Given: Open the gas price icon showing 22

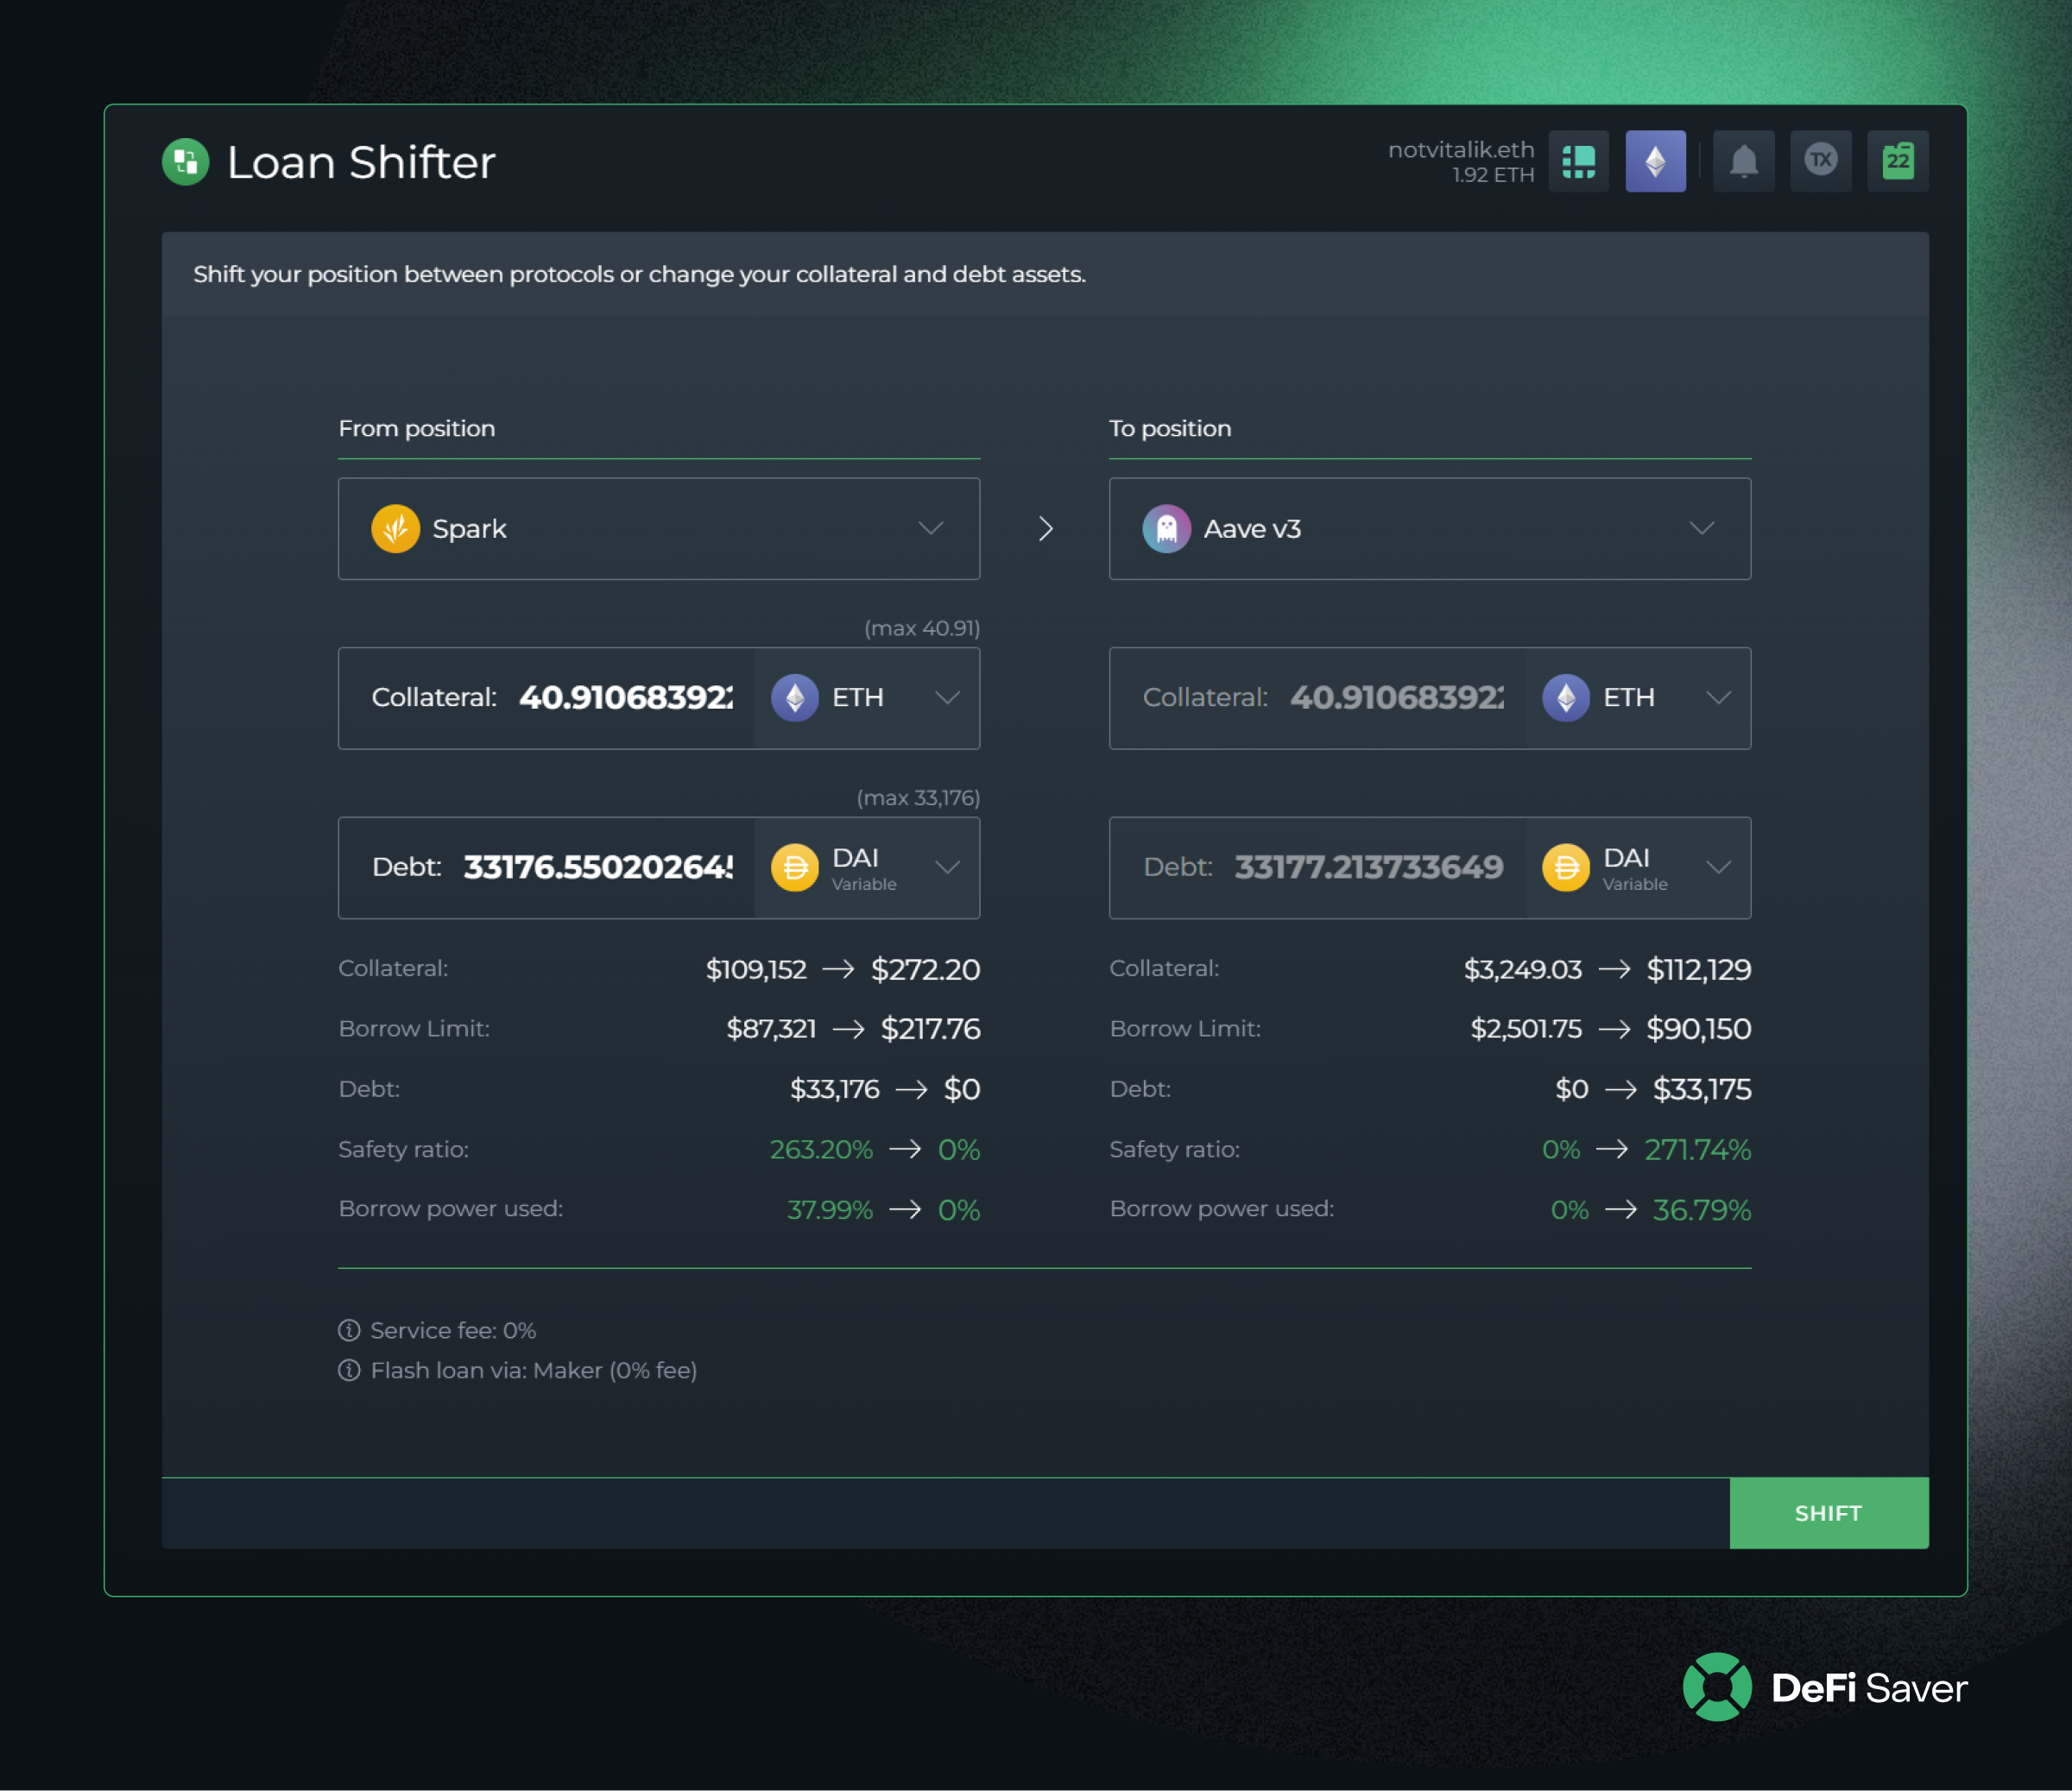Looking at the screenshot, I should pyautogui.click(x=1897, y=161).
